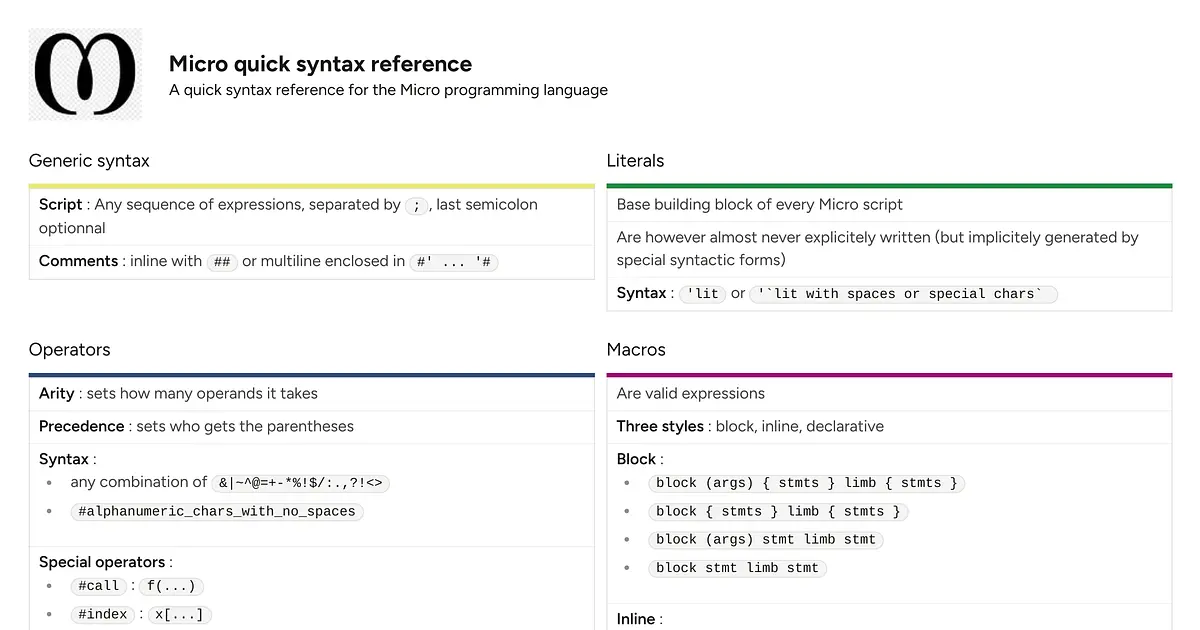Click the "Operators" section heading
The height and width of the screenshot is (630, 1200).
pyautogui.click(x=69, y=350)
